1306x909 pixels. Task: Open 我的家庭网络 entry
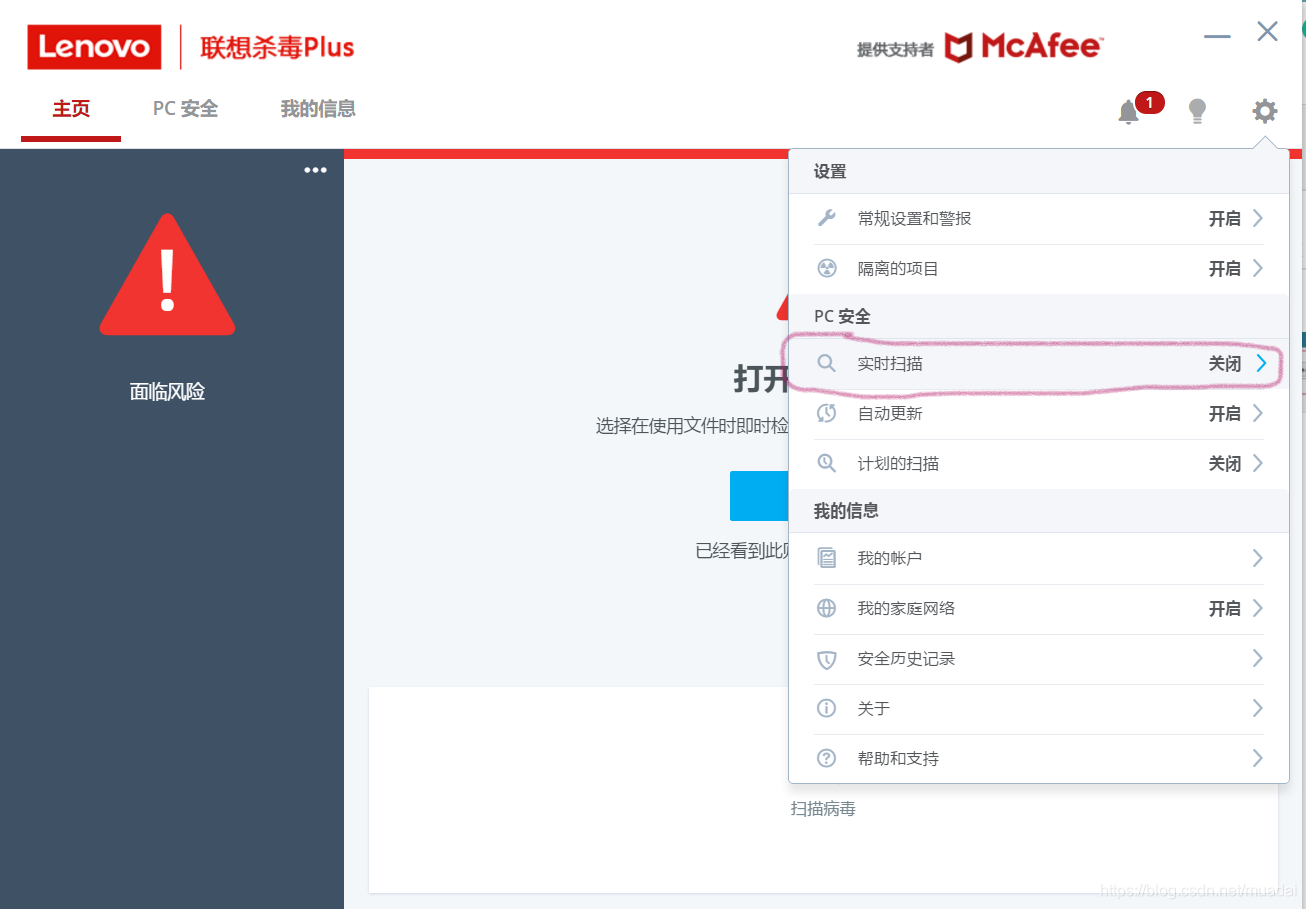[1038, 609]
